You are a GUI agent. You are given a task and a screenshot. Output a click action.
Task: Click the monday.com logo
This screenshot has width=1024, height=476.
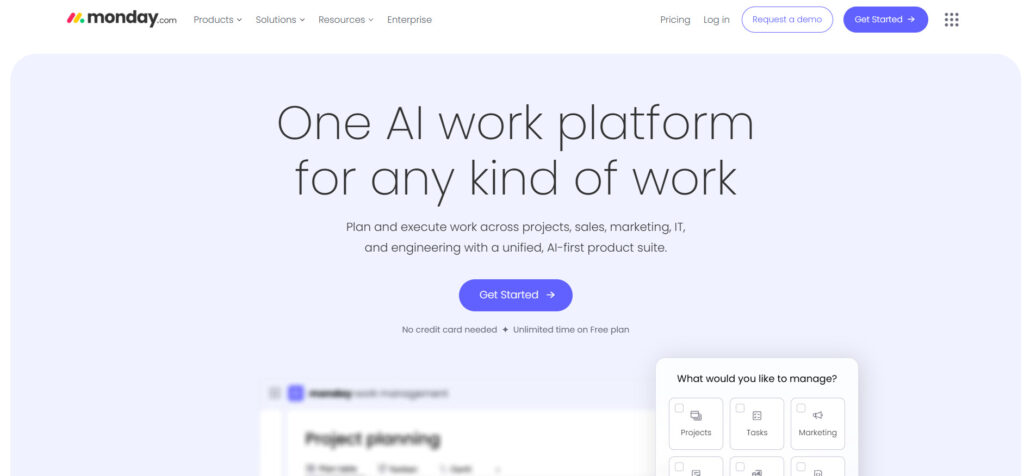(x=121, y=19)
